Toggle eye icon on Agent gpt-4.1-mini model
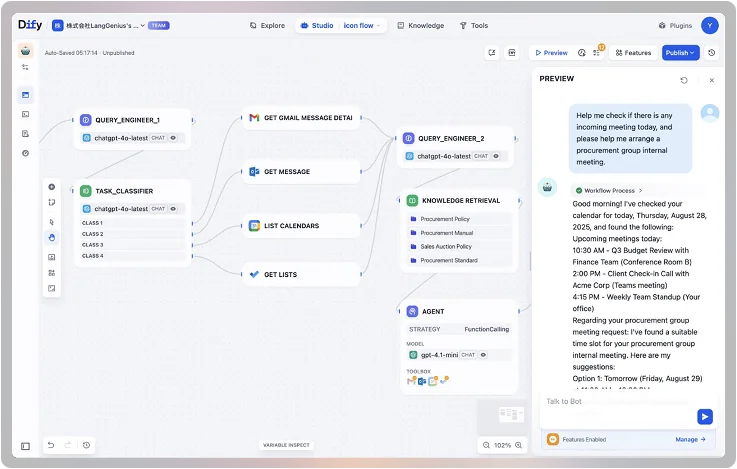This screenshot has height=469, width=737. 484,354
